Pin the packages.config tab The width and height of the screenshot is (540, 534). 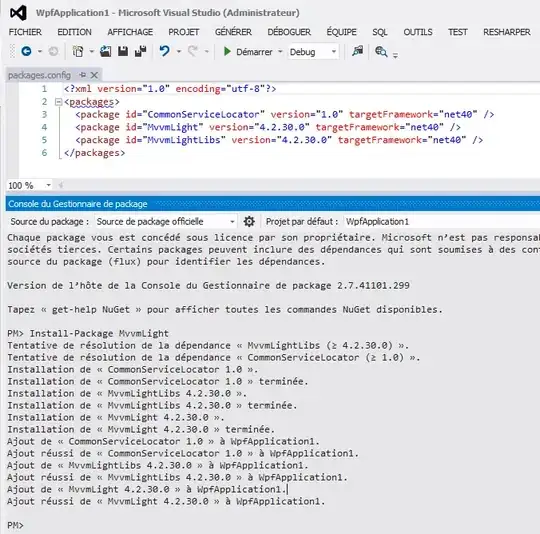(83, 75)
